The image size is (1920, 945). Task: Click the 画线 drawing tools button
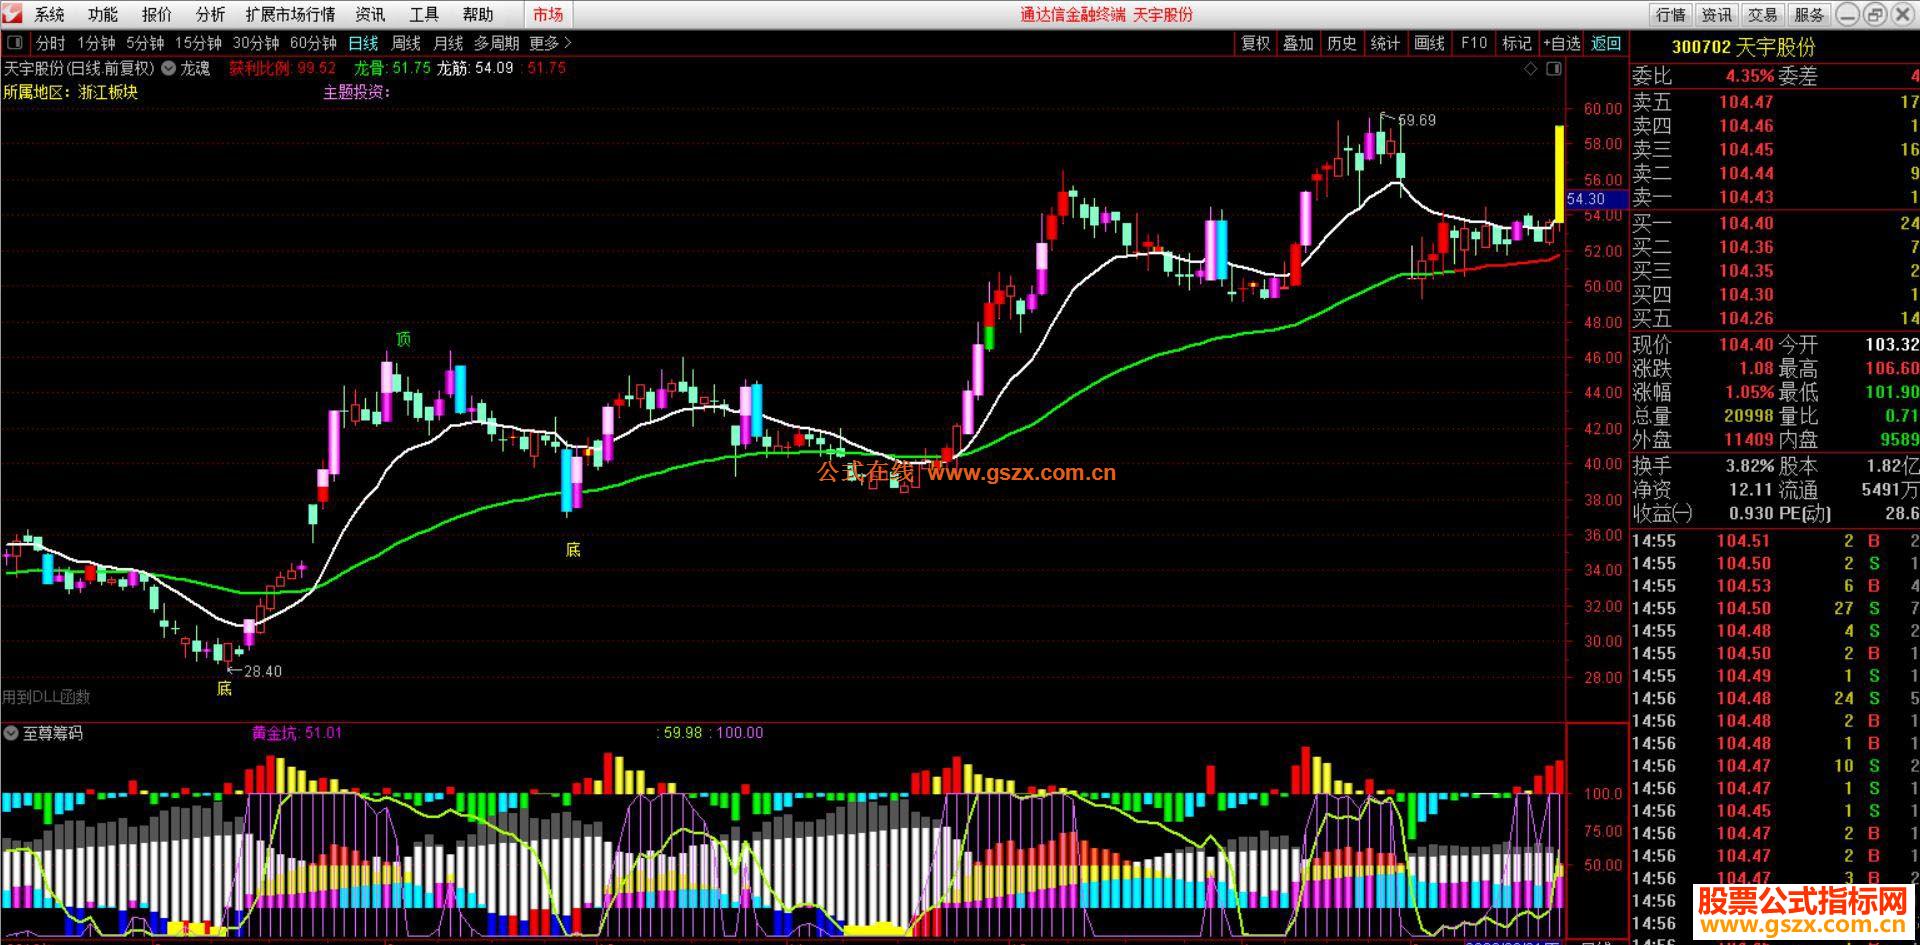(1430, 43)
